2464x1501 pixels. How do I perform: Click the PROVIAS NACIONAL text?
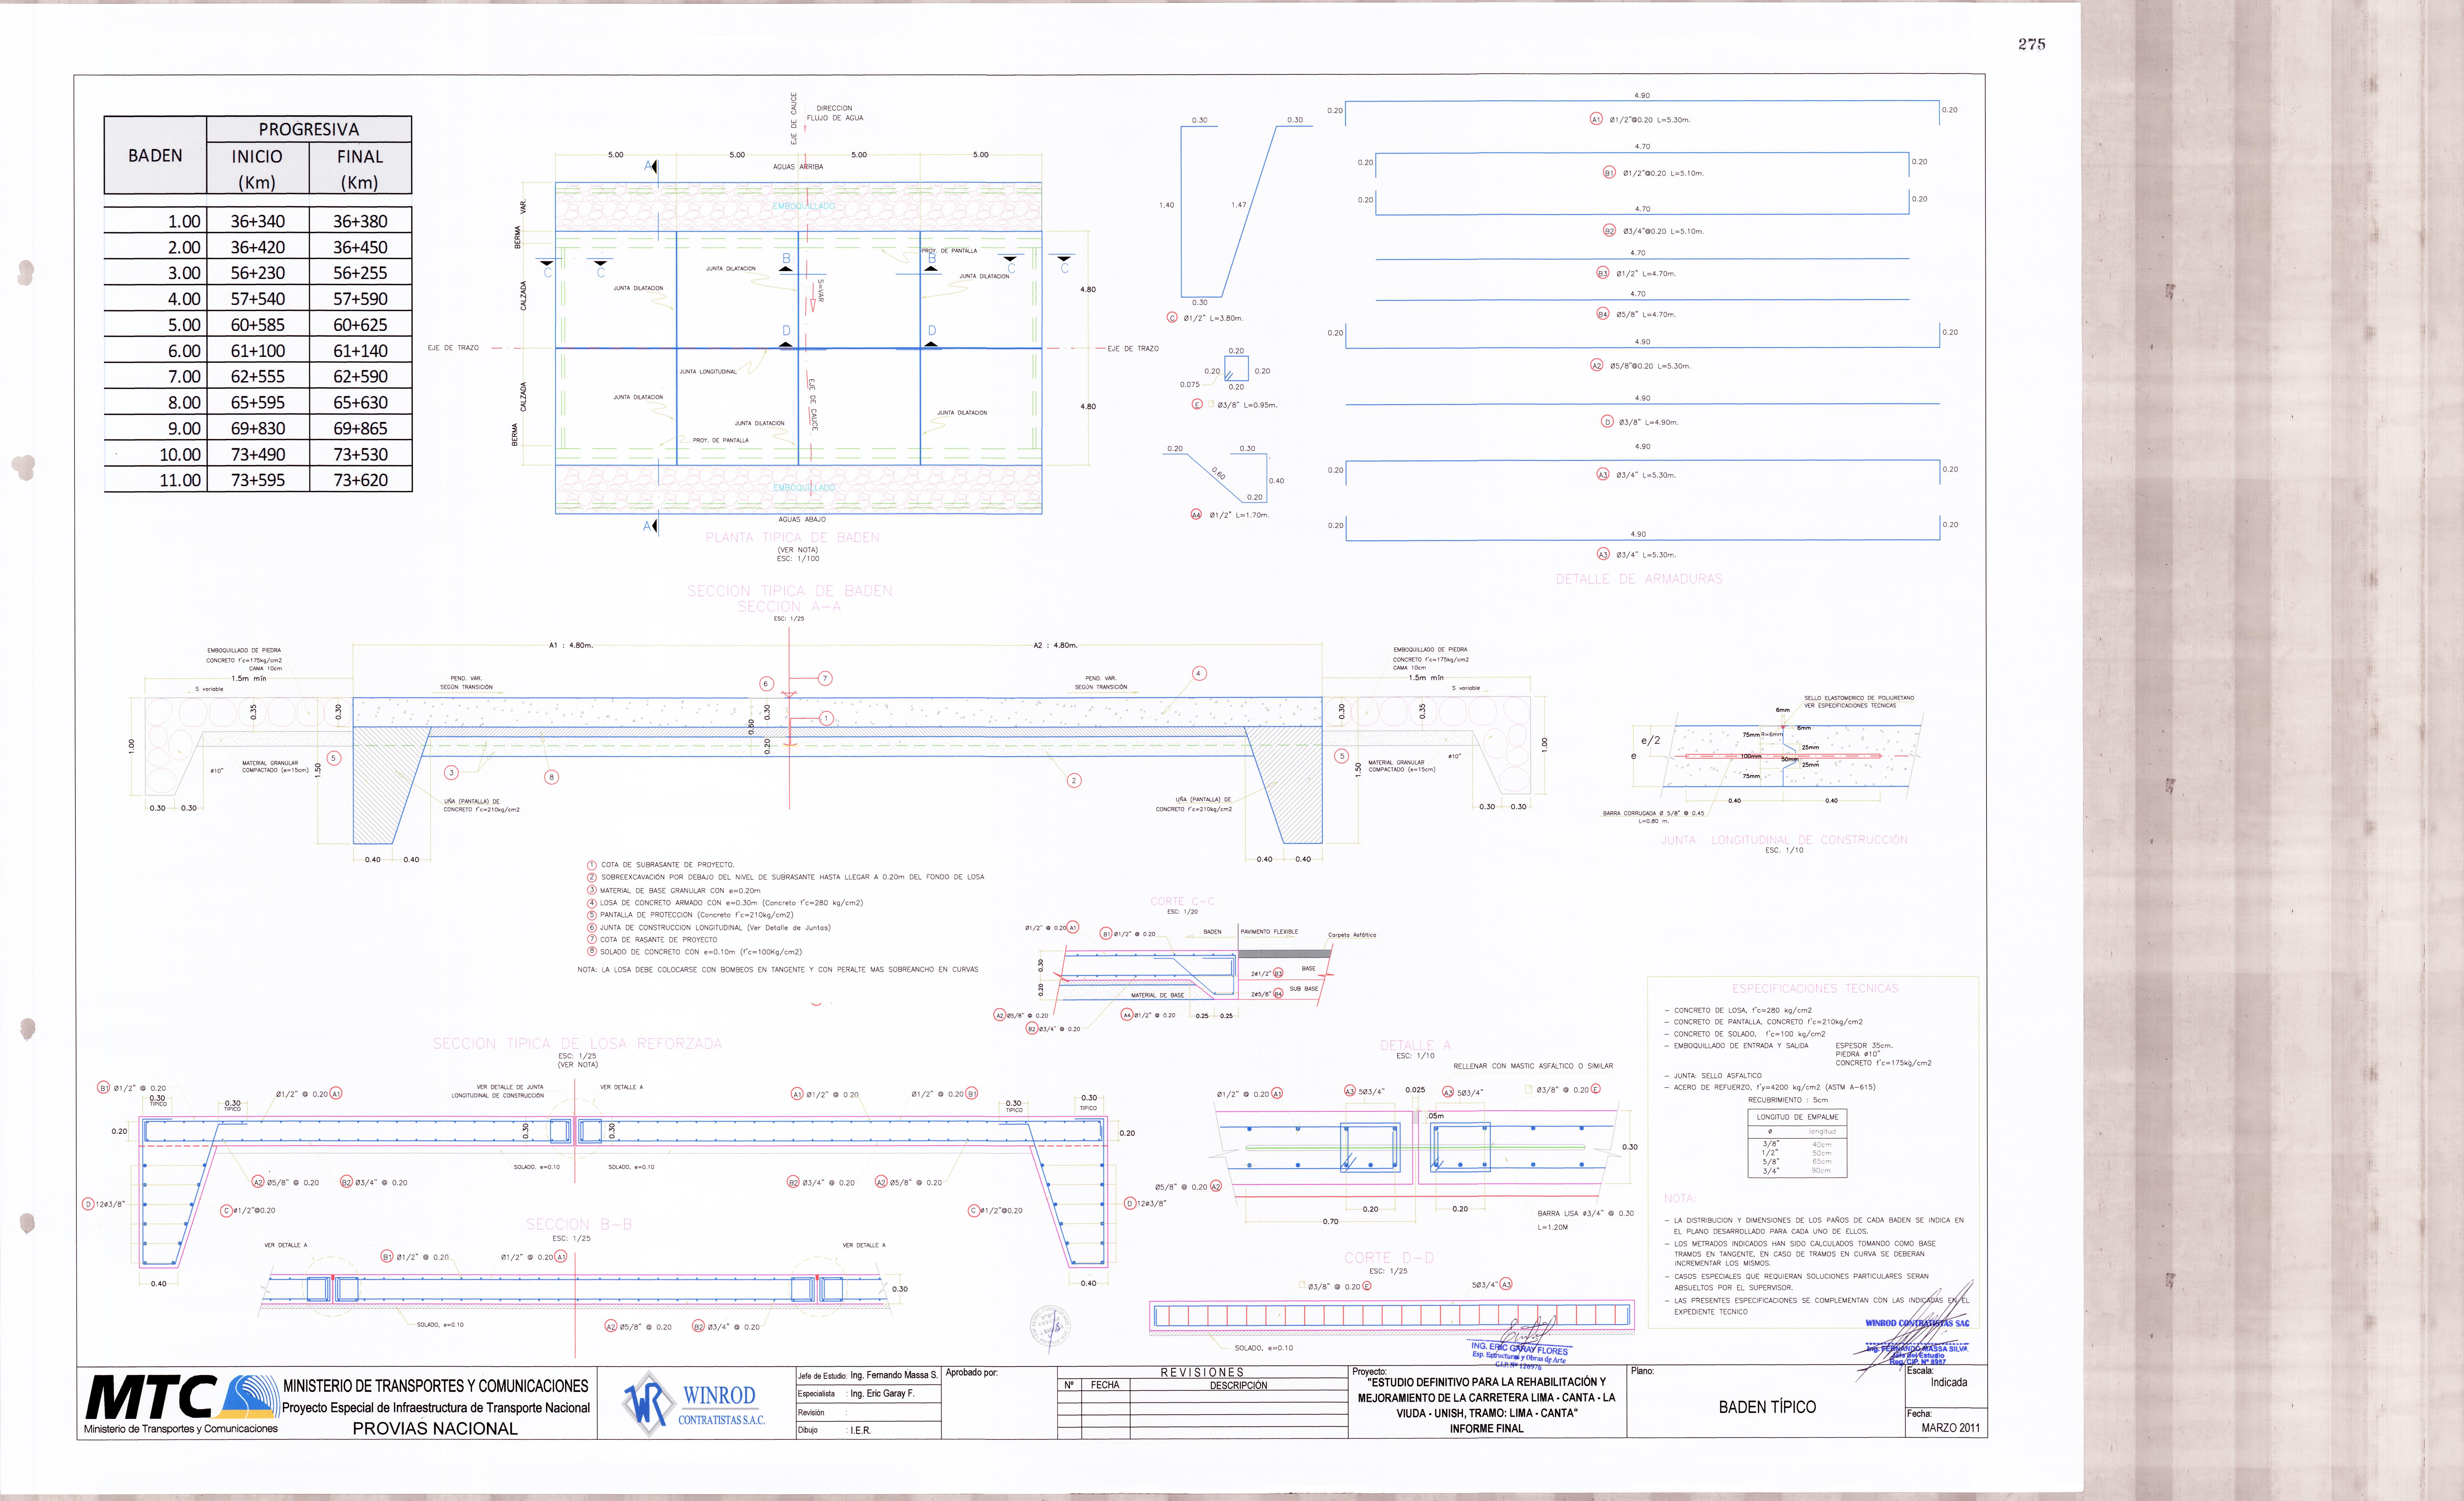435,1429
